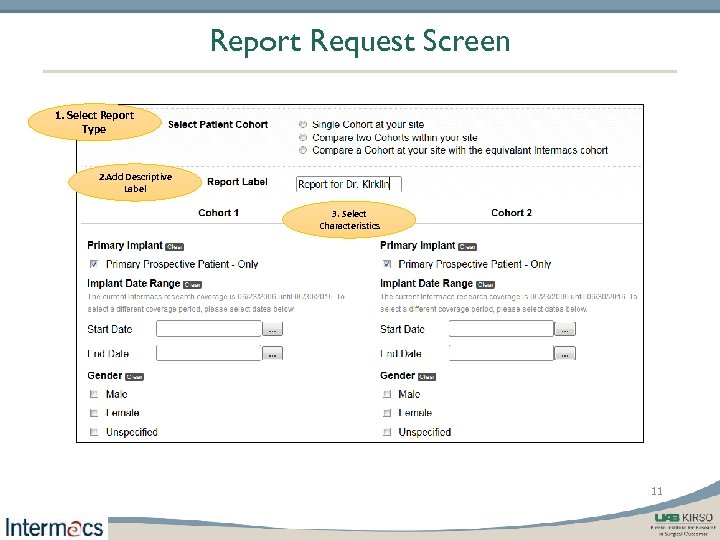
Task: Clear Primary Implant for Cohort 2
Action: coord(467,247)
